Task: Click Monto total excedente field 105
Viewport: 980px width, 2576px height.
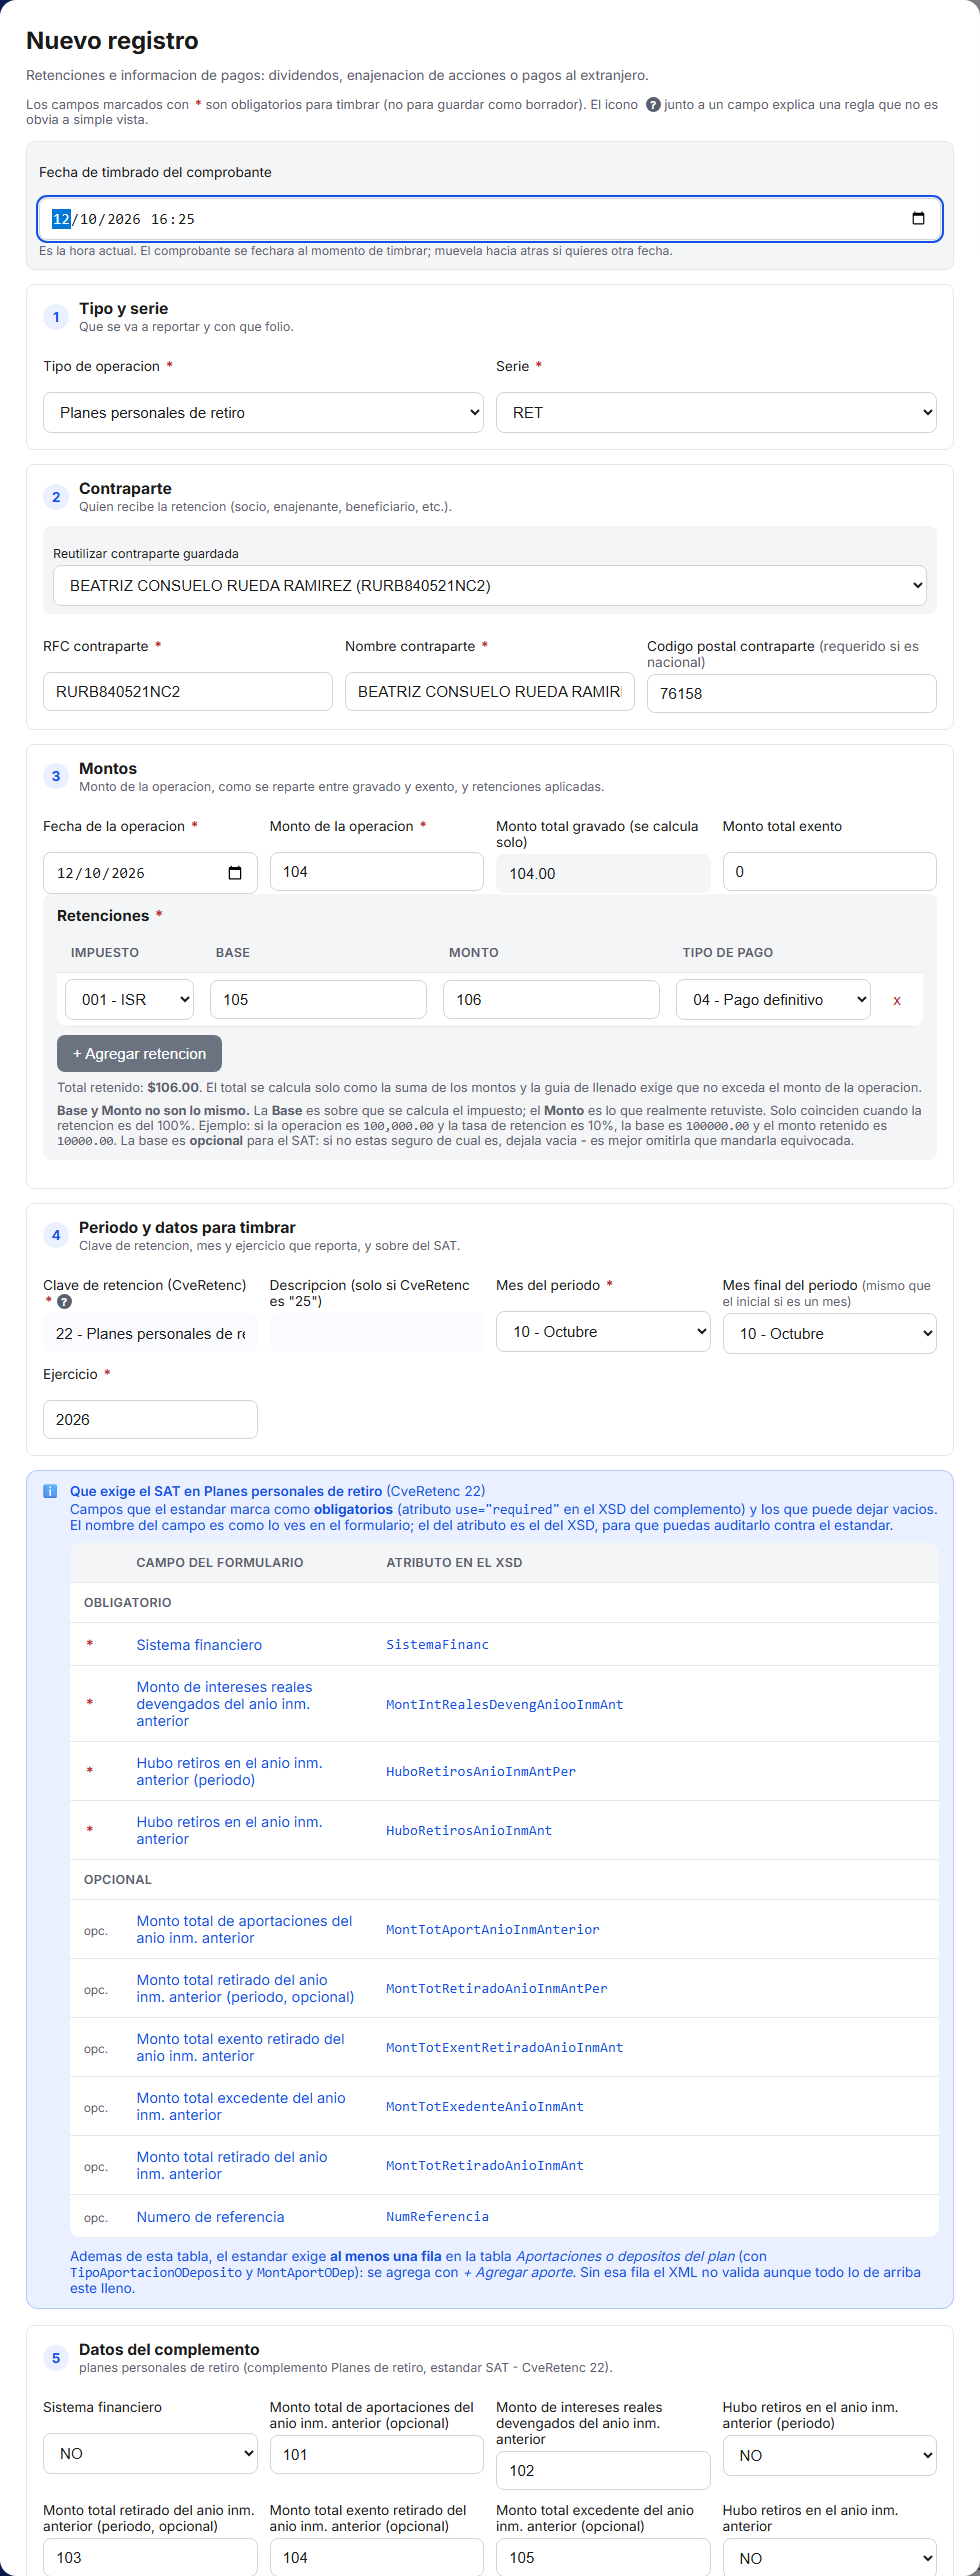Action: (x=603, y=2557)
